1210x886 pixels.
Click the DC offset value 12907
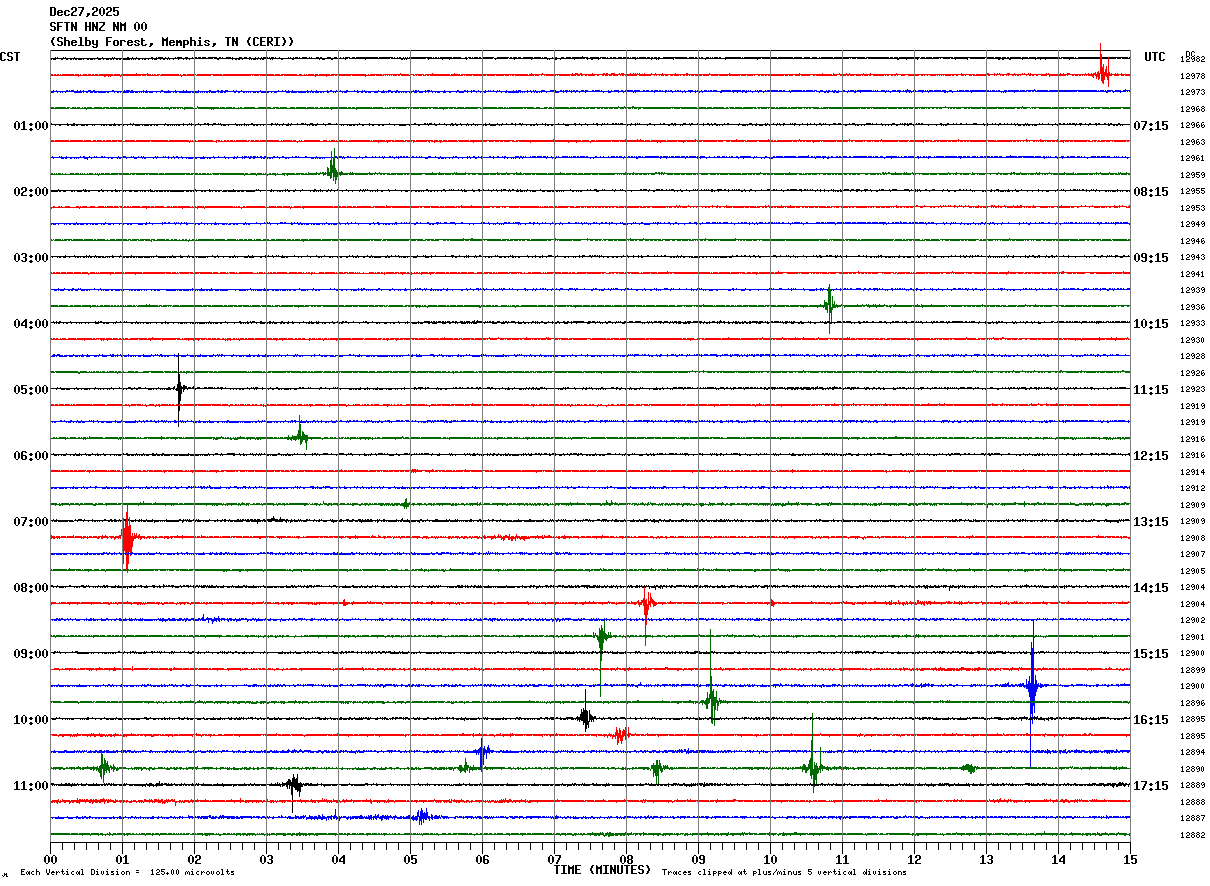tap(1192, 554)
